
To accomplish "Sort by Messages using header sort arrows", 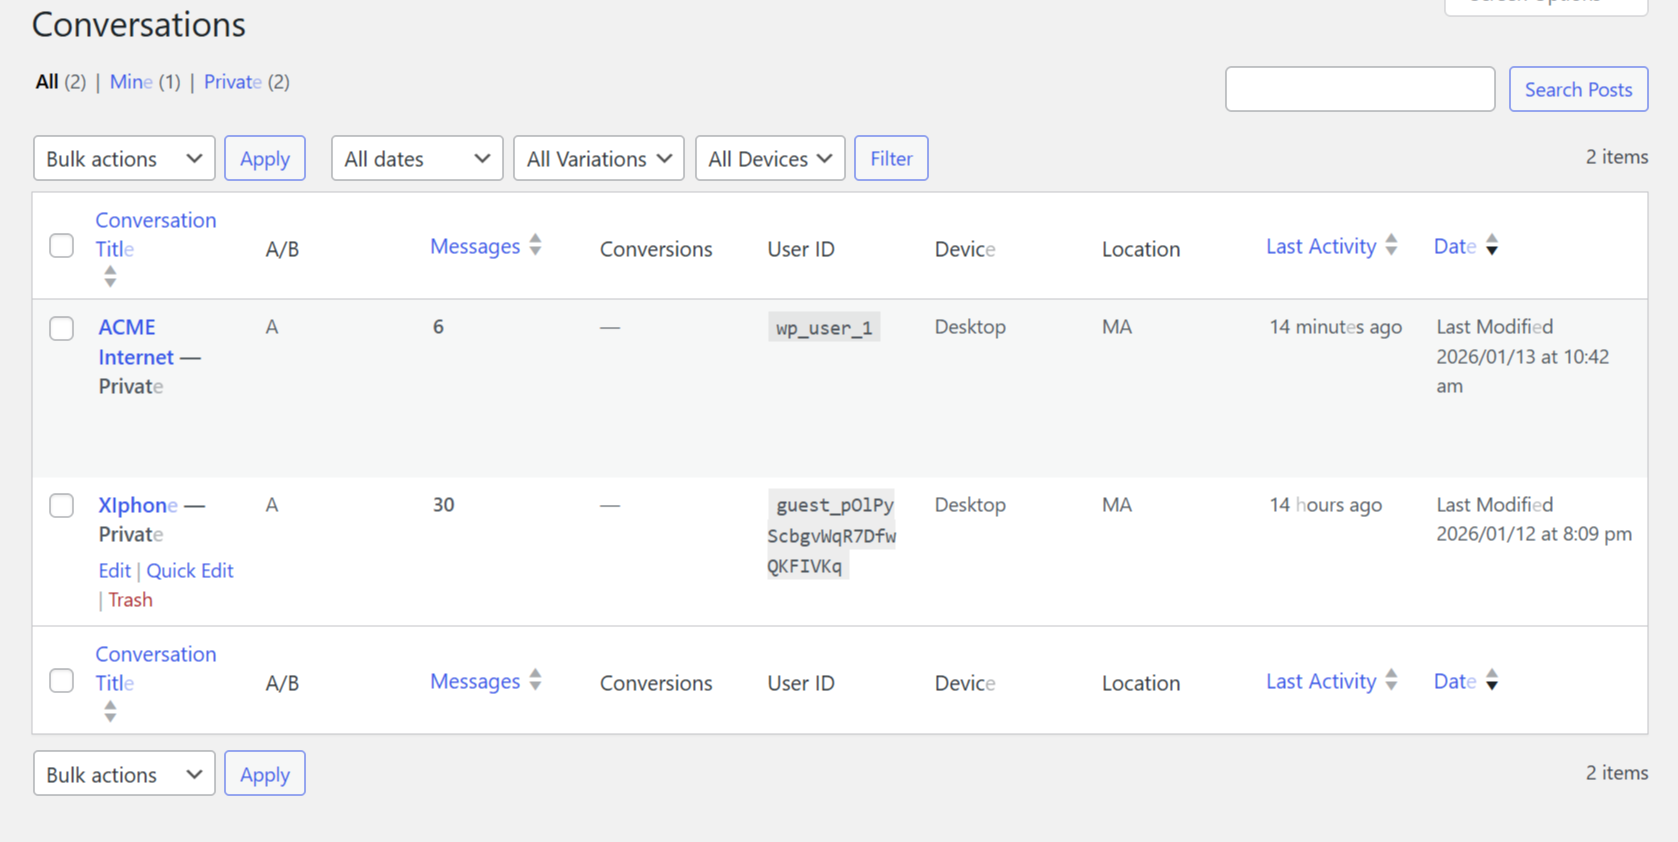I will (535, 245).
